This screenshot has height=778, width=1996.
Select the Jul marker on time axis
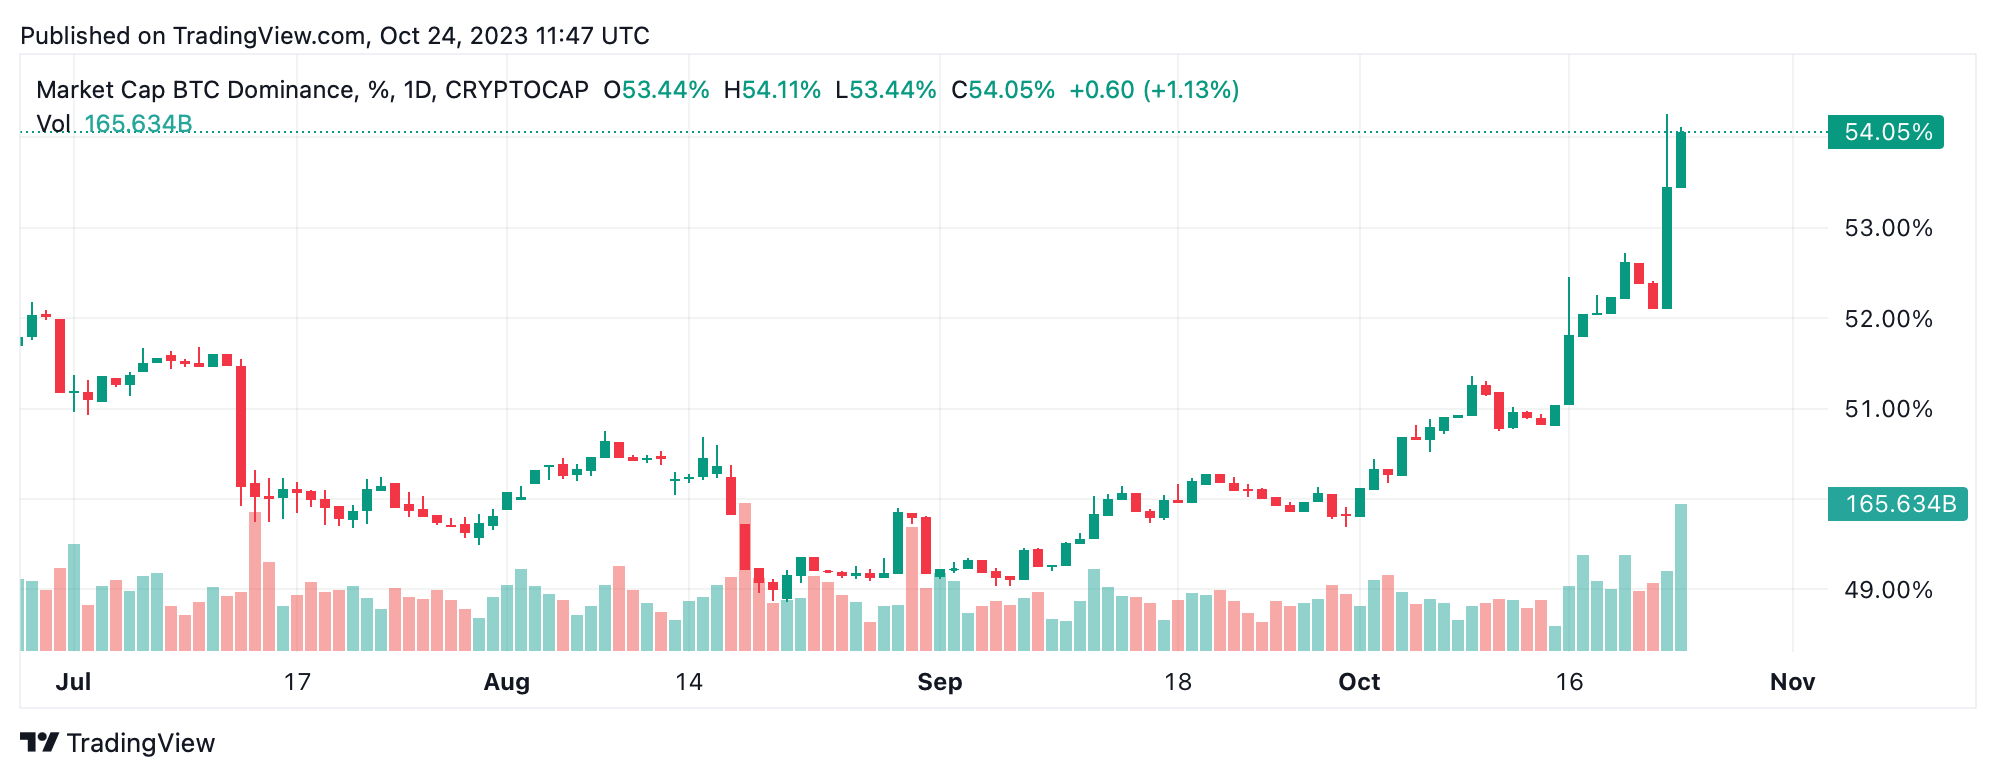click(x=73, y=682)
